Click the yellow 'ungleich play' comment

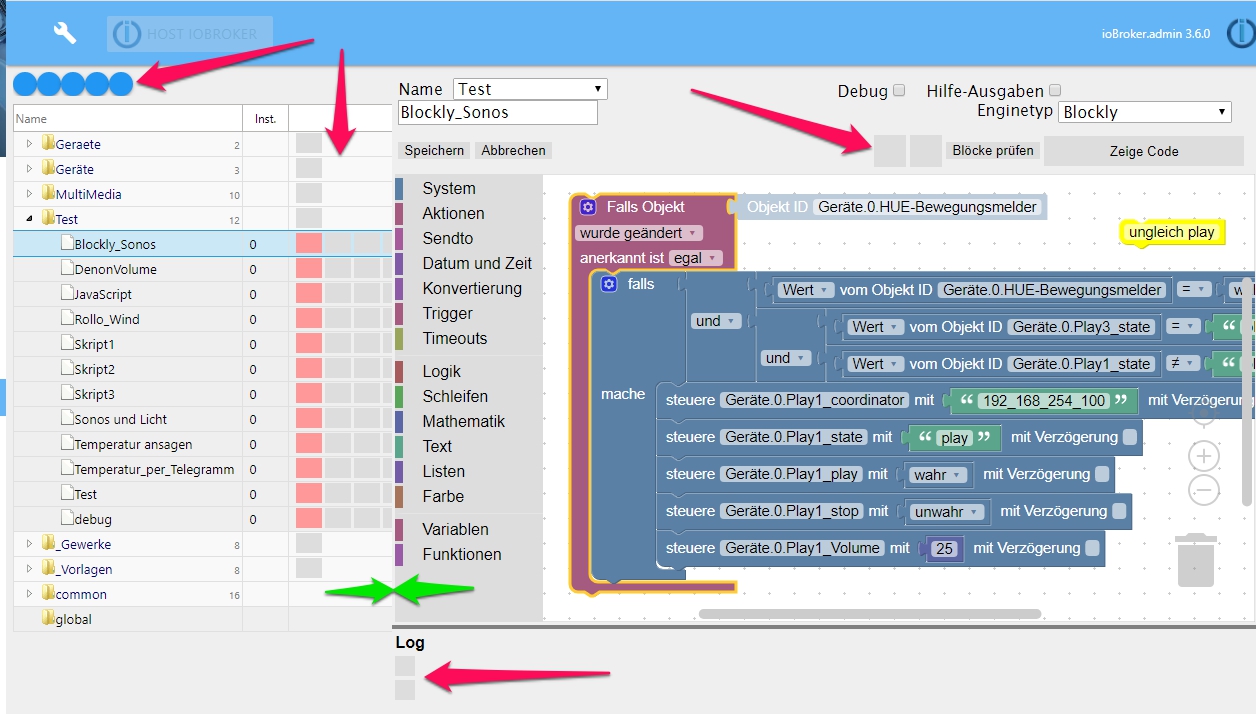click(1171, 232)
